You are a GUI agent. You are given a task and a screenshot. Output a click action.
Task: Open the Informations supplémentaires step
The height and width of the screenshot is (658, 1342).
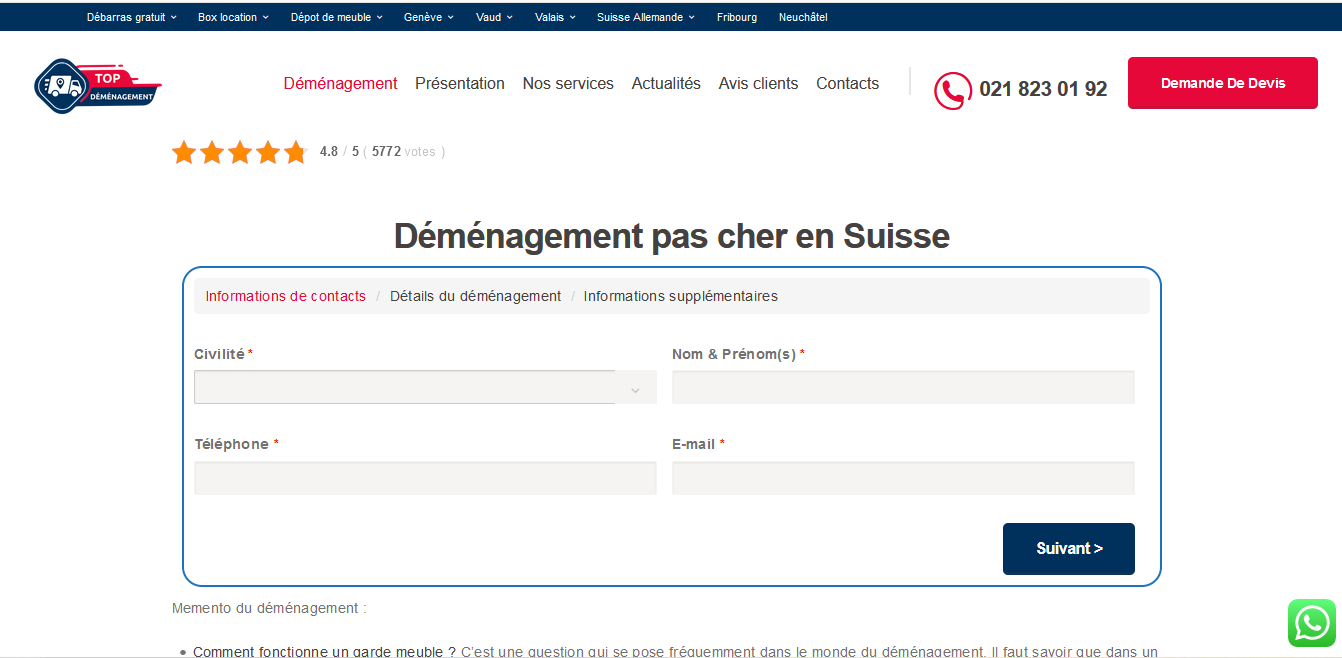pyautogui.click(x=680, y=296)
